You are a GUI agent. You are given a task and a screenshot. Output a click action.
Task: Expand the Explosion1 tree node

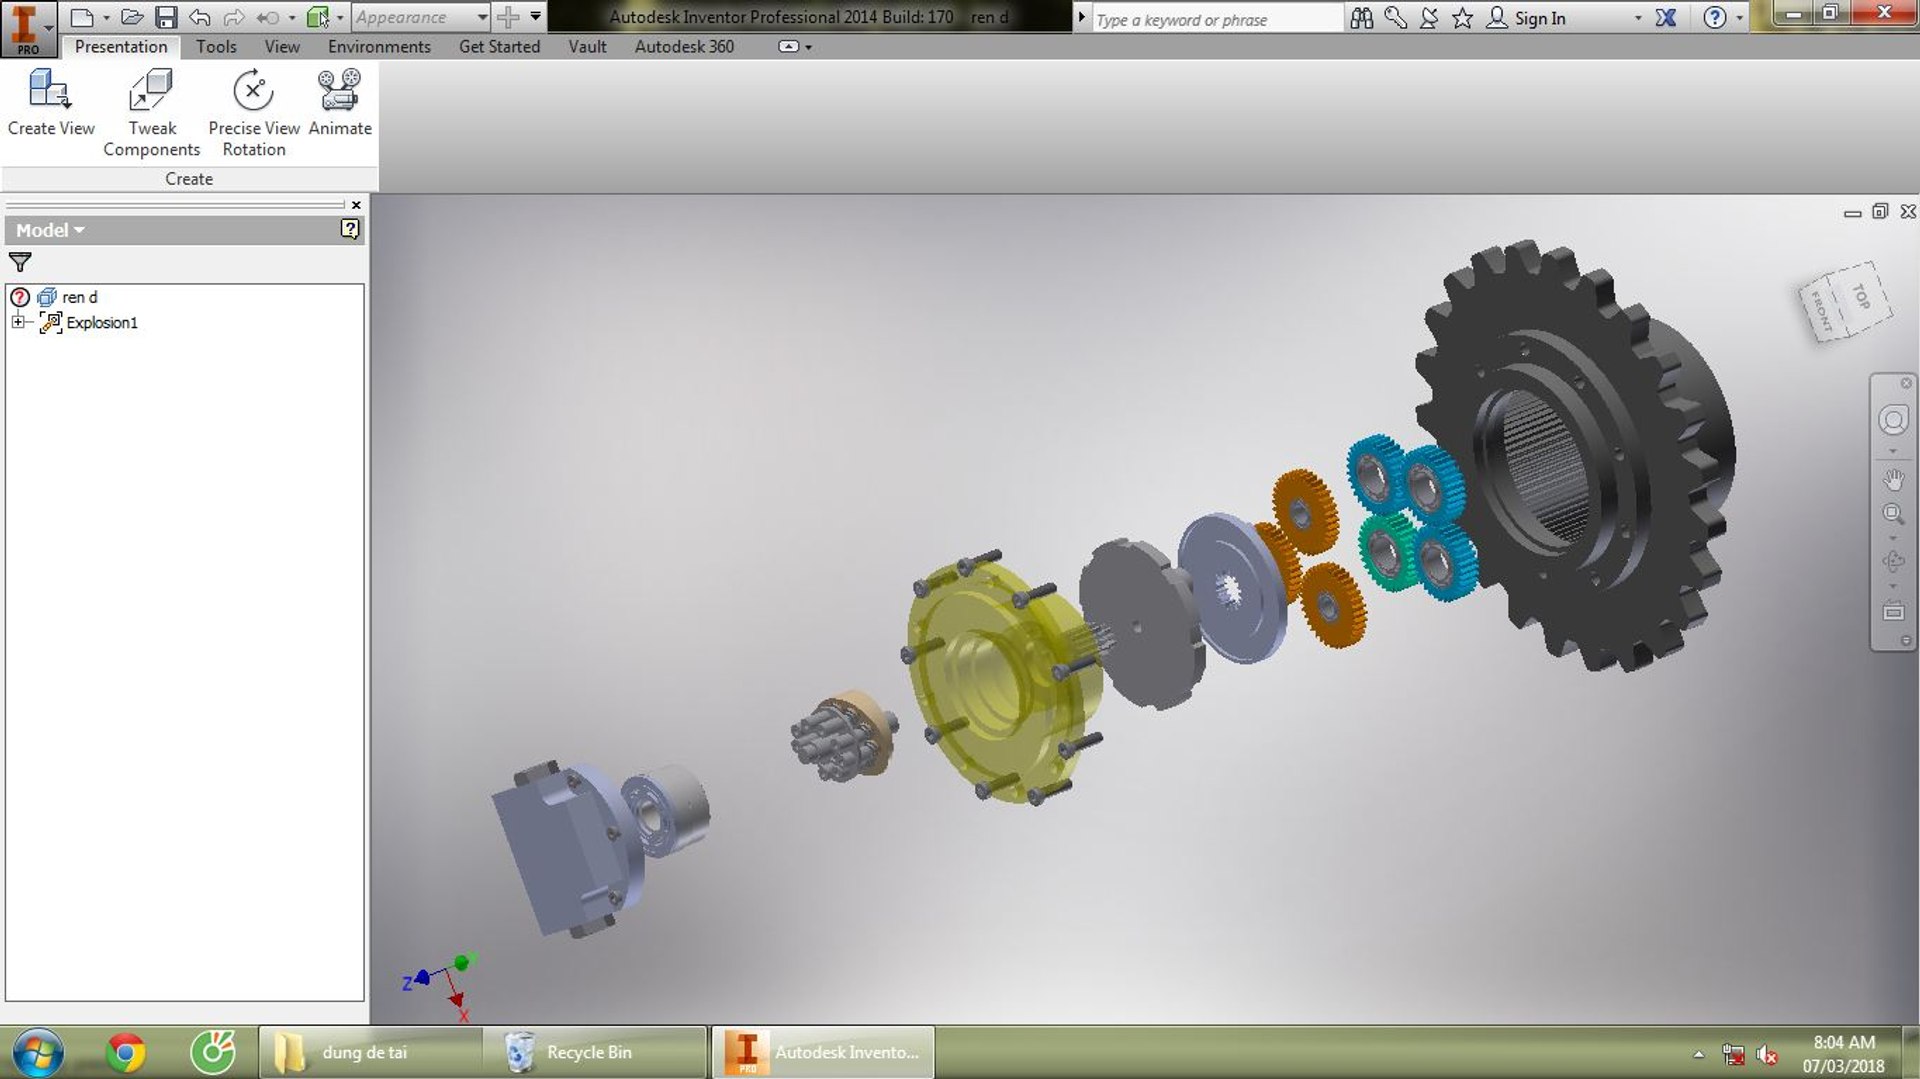pos(18,322)
